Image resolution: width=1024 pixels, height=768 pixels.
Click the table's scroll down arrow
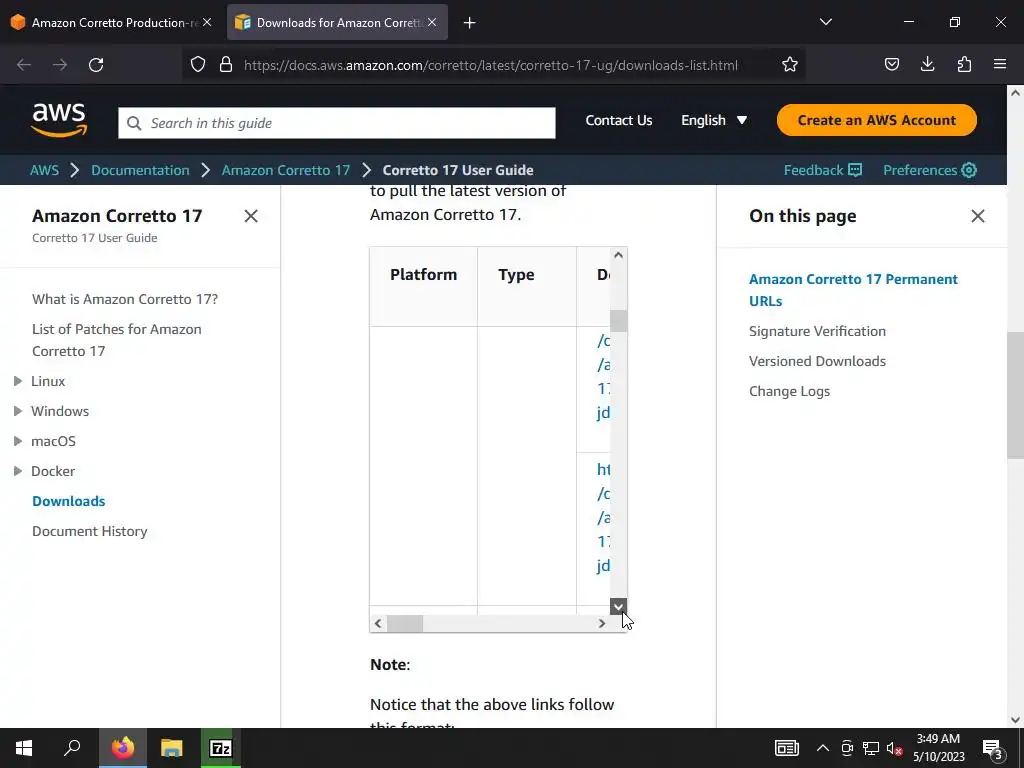pyautogui.click(x=618, y=607)
